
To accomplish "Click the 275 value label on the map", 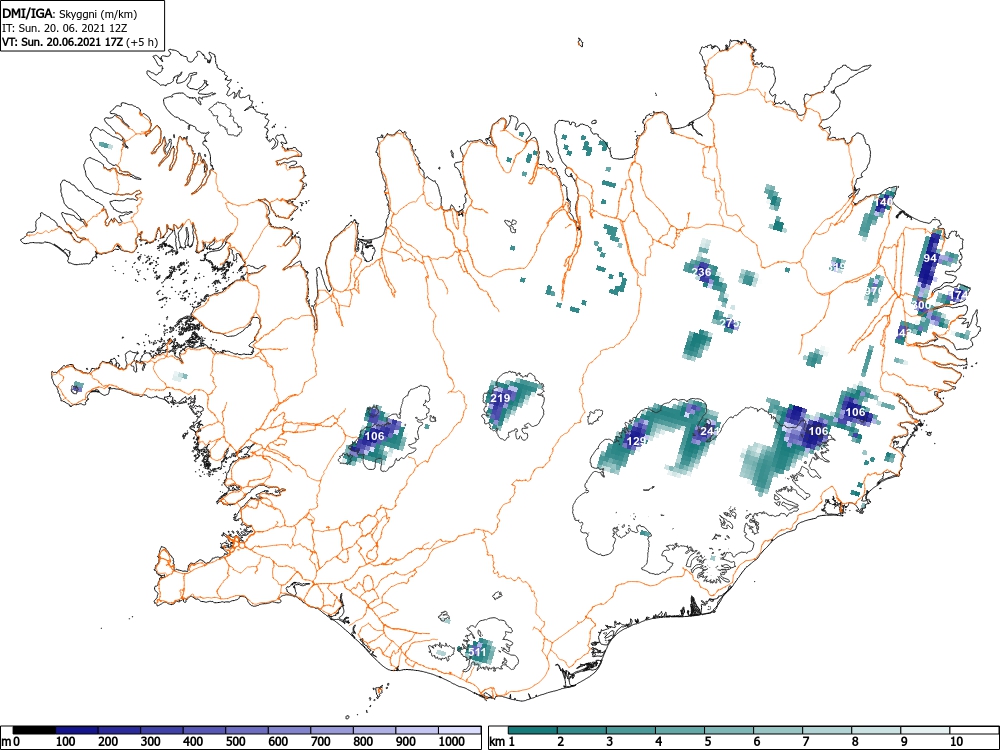I will [729, 323].
